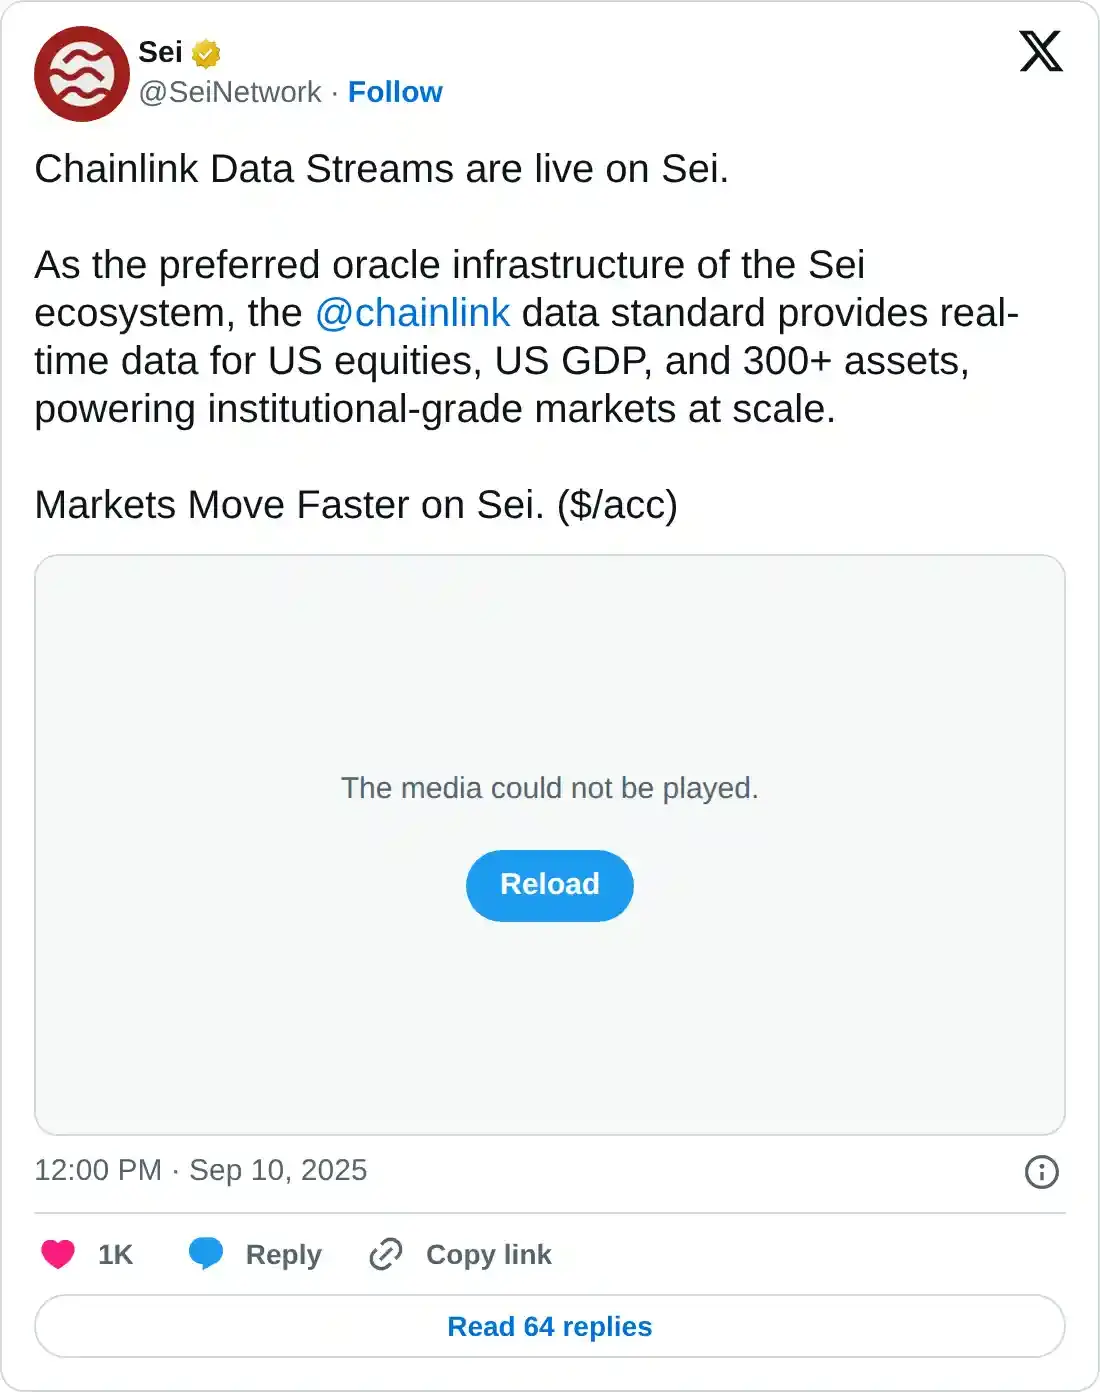
Task: Open Read 64 replies
Action: tap(550, 1326)
